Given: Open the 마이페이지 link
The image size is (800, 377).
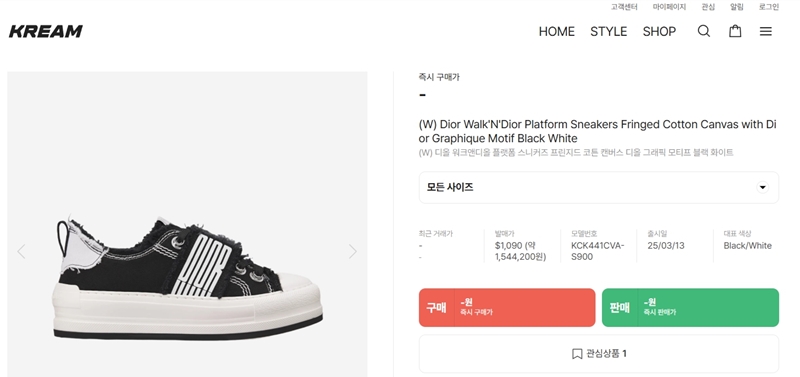Looking at the screenshot, I should (x=669, y=7).
